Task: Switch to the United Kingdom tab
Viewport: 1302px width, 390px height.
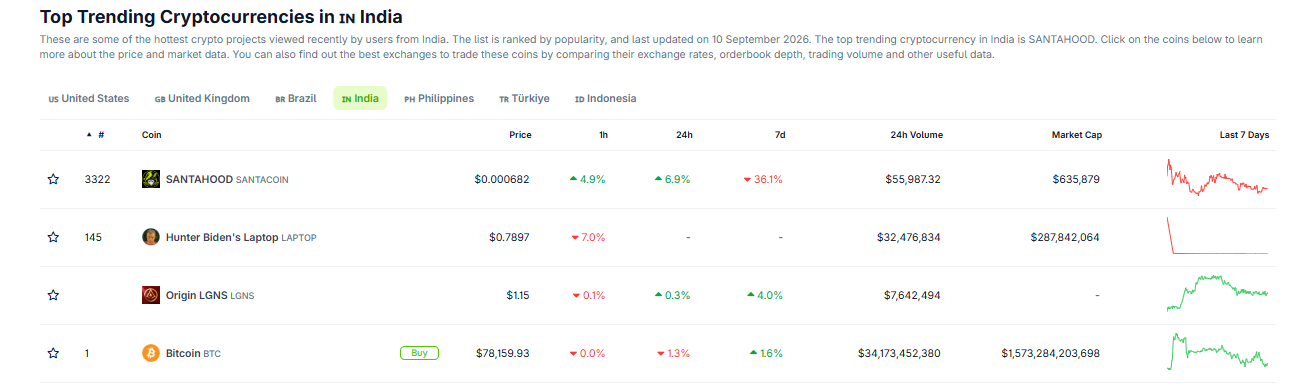Action: pyautogui.click(x=202, y=98)
